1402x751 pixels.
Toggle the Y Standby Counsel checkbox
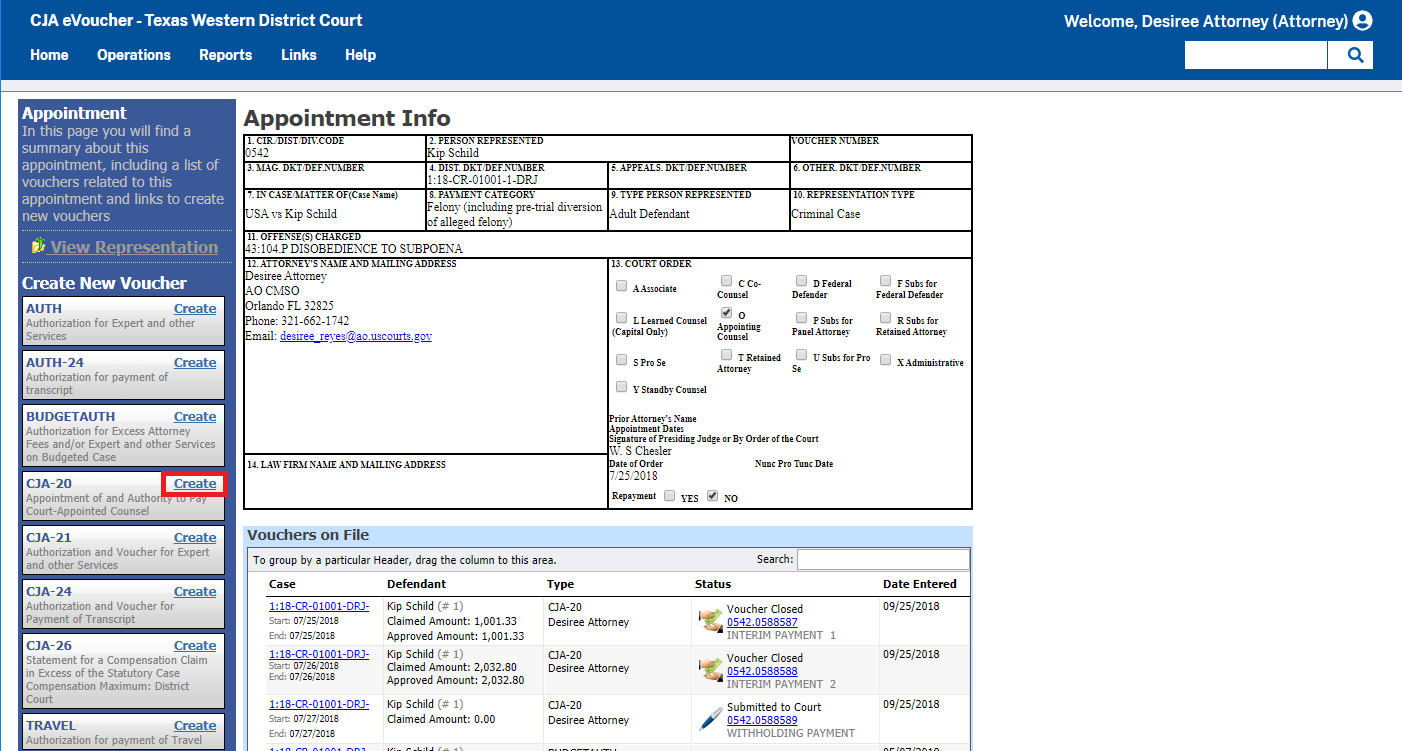(622, 388)
